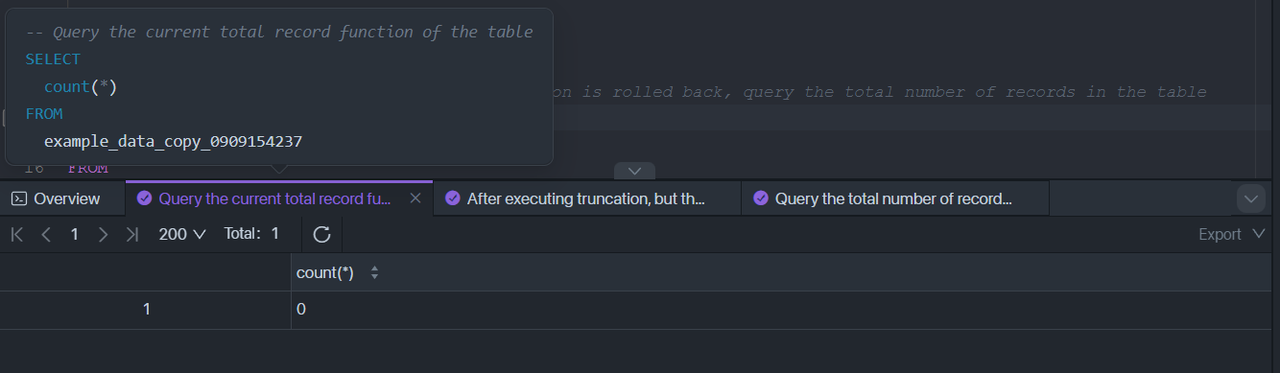Open the Export dropdown
Viewport: 1280px width, 373px height.
tap(1233, 234)
